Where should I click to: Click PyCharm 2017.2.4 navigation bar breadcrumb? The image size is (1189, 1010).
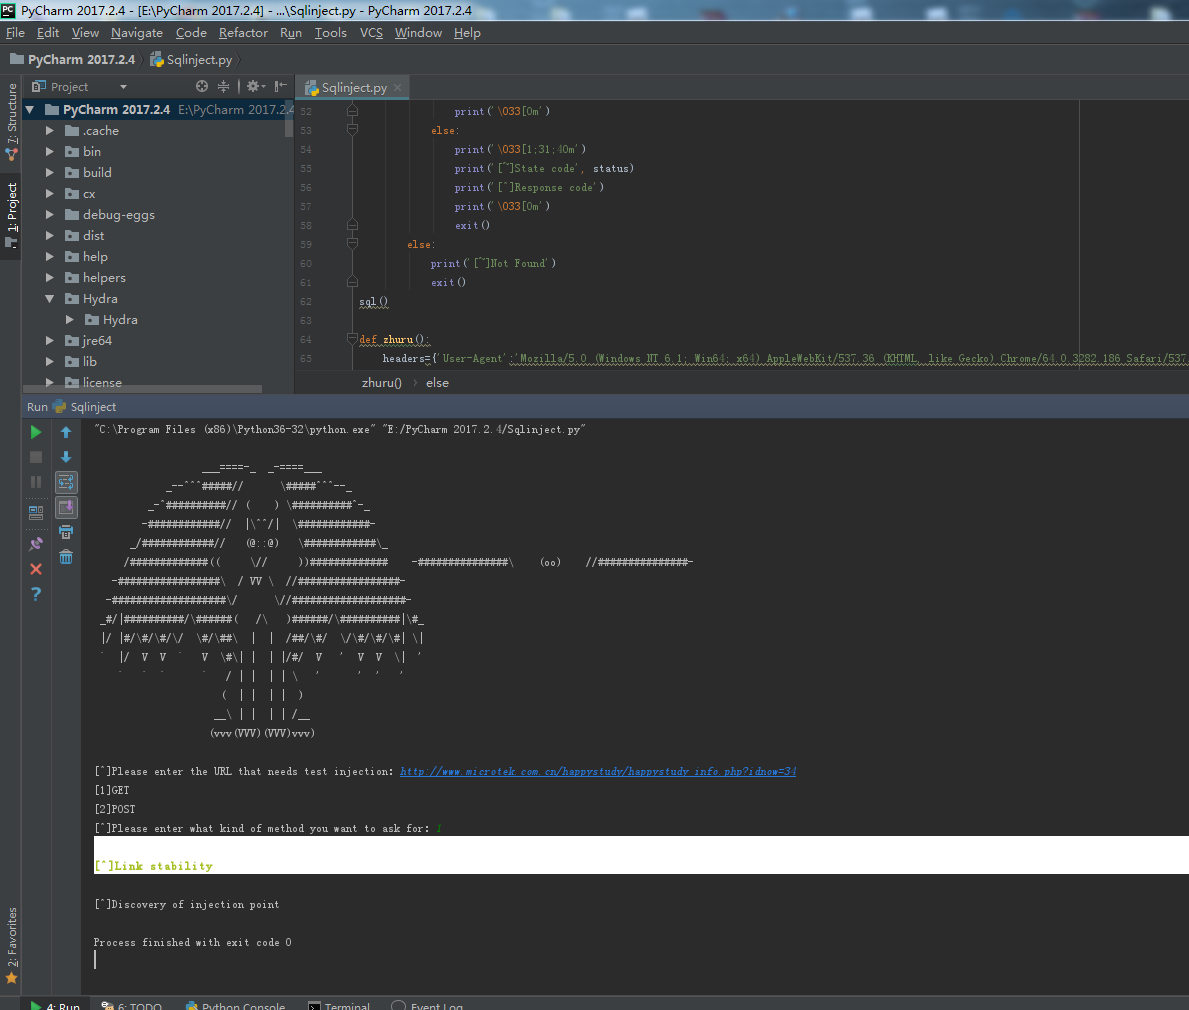(x=73, y=59)
